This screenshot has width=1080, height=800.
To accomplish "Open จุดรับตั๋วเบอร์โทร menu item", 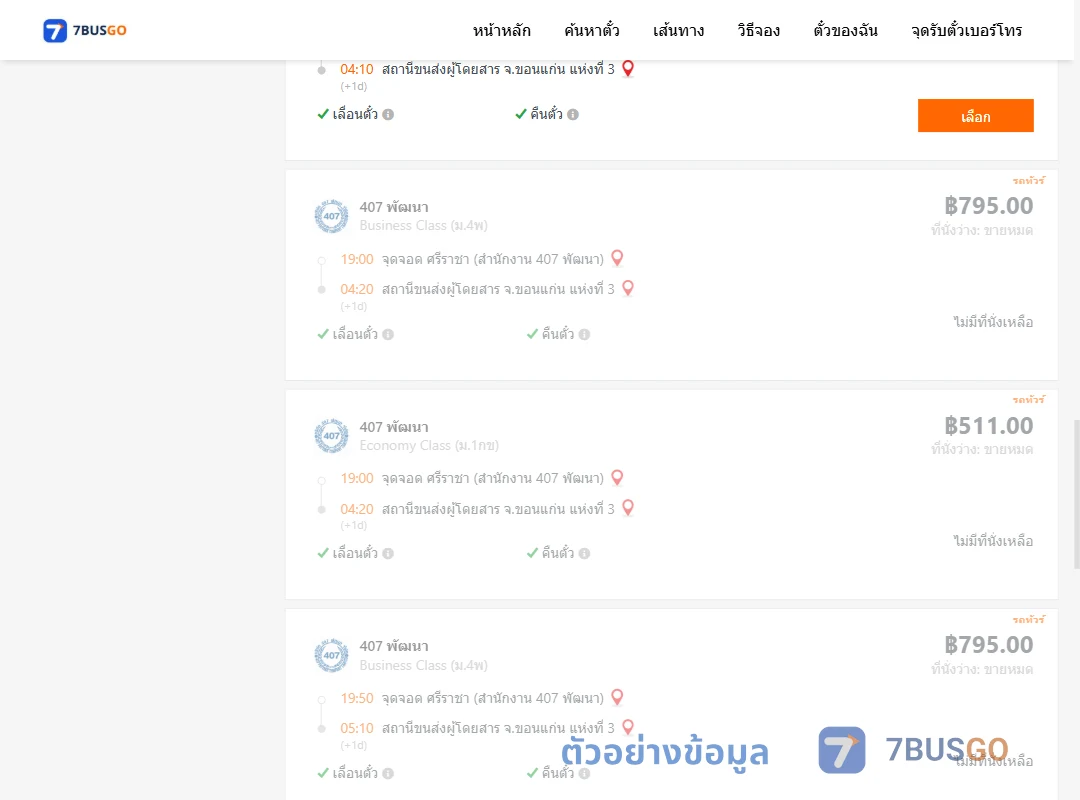I will point(966,30).
